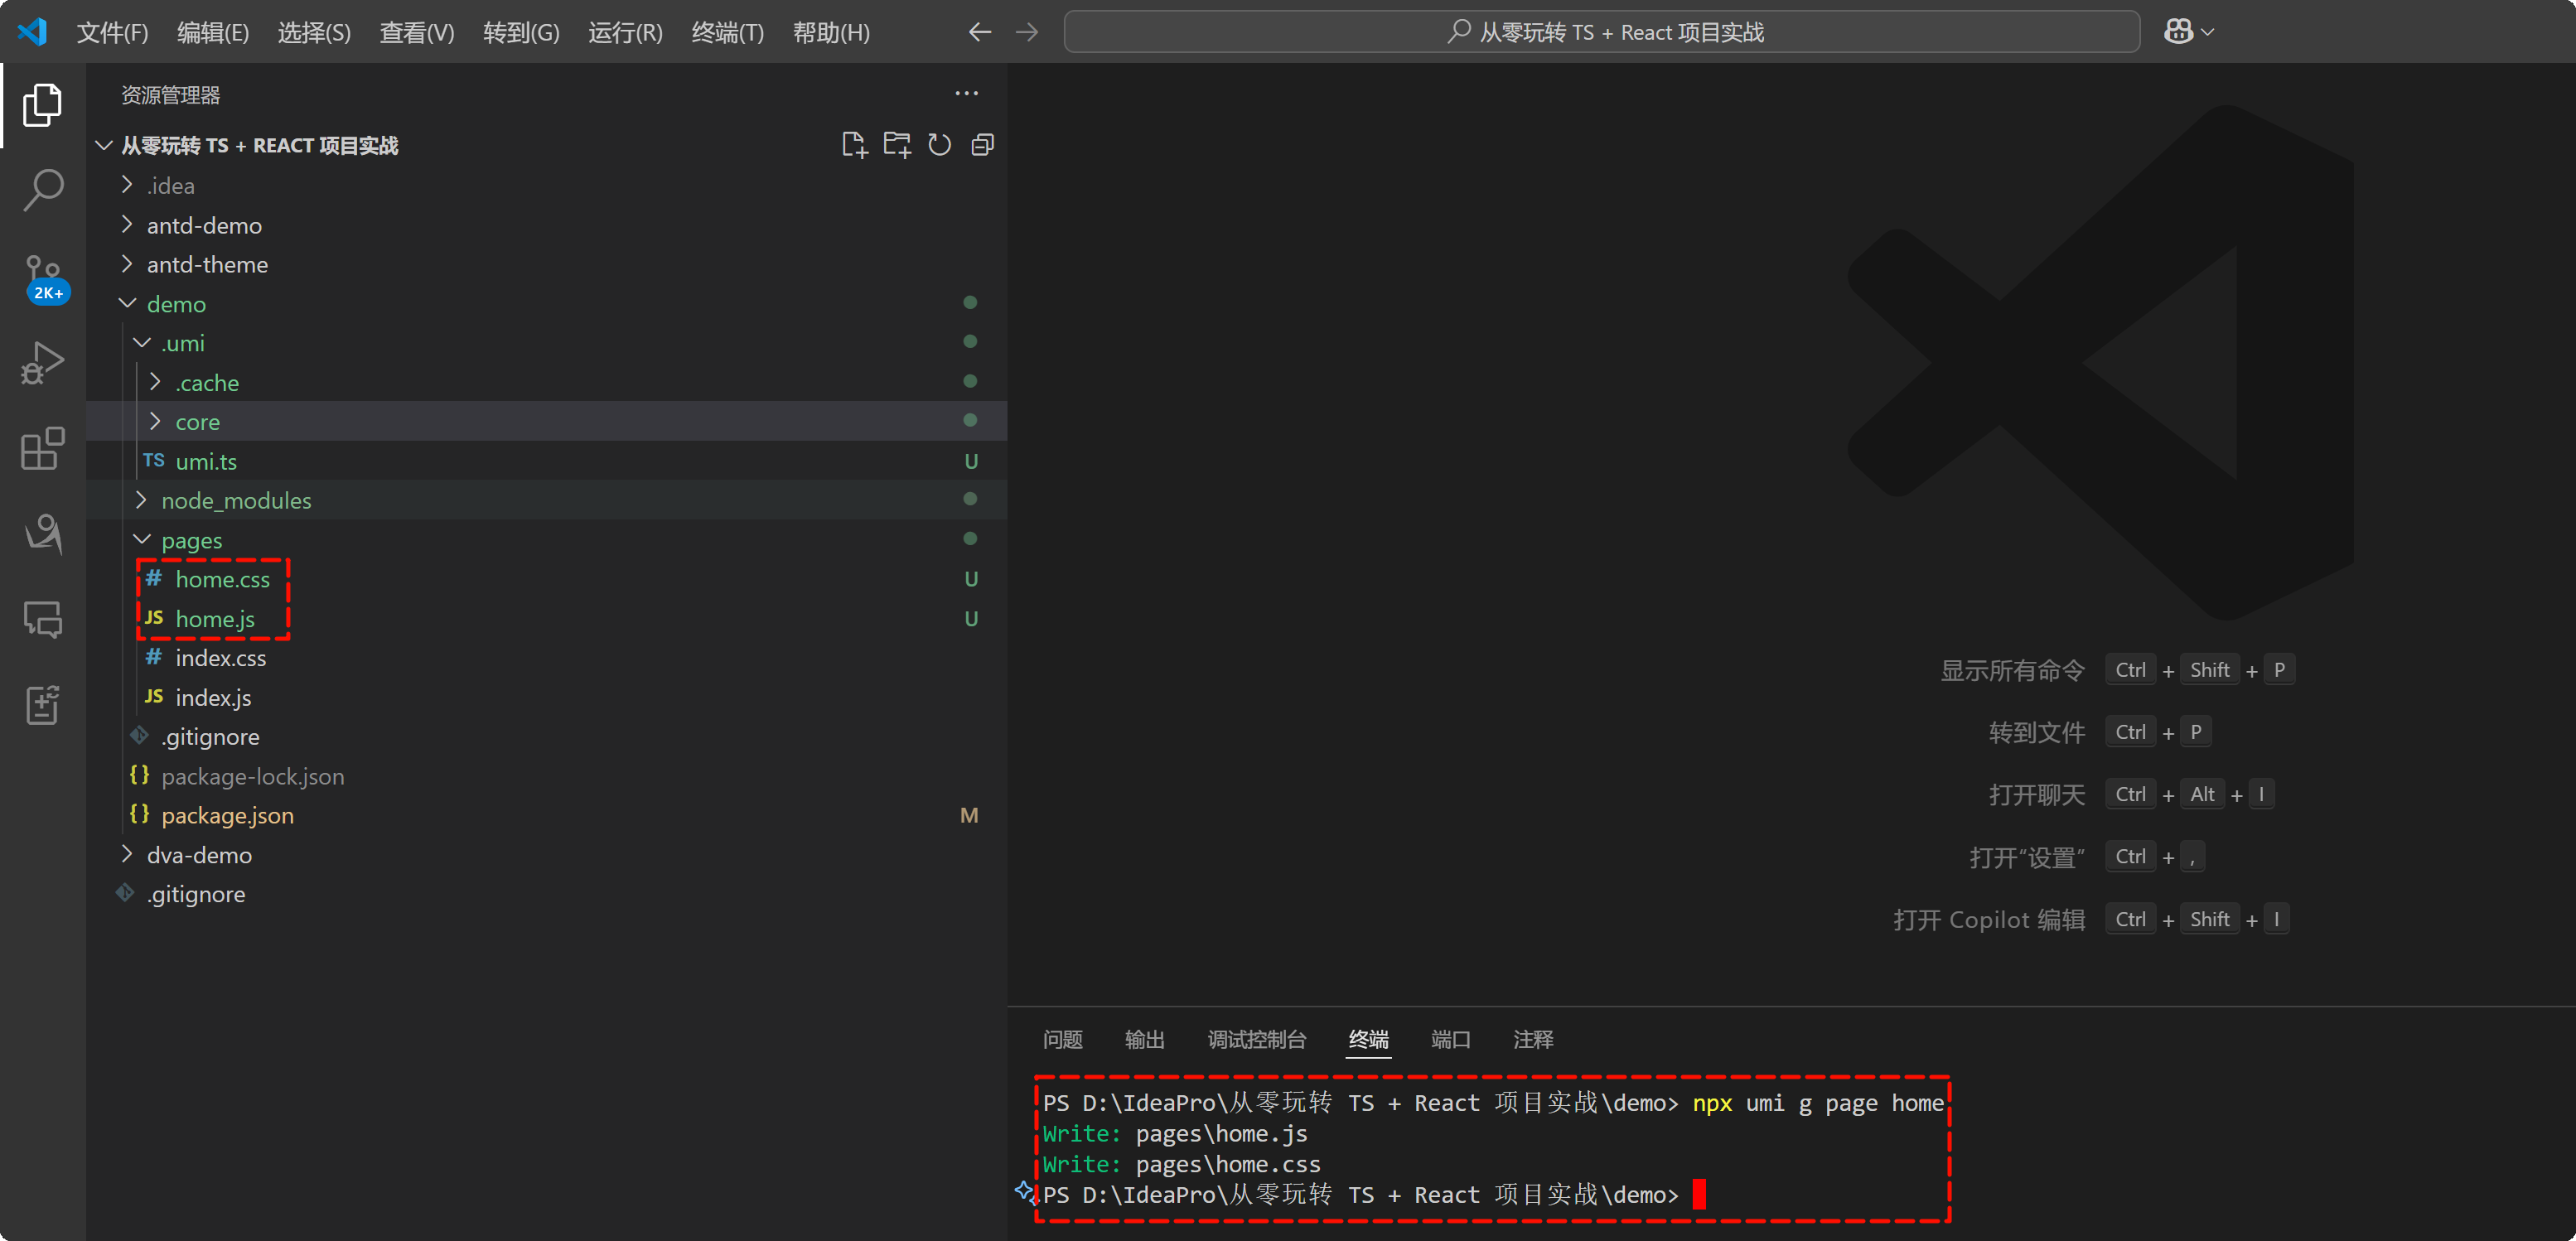
Task: Go forward using the right arrow
Action: [x=1027, y=32]
